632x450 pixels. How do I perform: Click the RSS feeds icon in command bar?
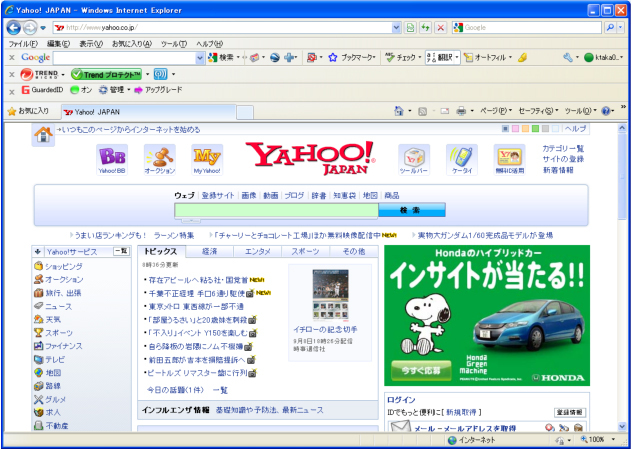click(x=422, y=111)
